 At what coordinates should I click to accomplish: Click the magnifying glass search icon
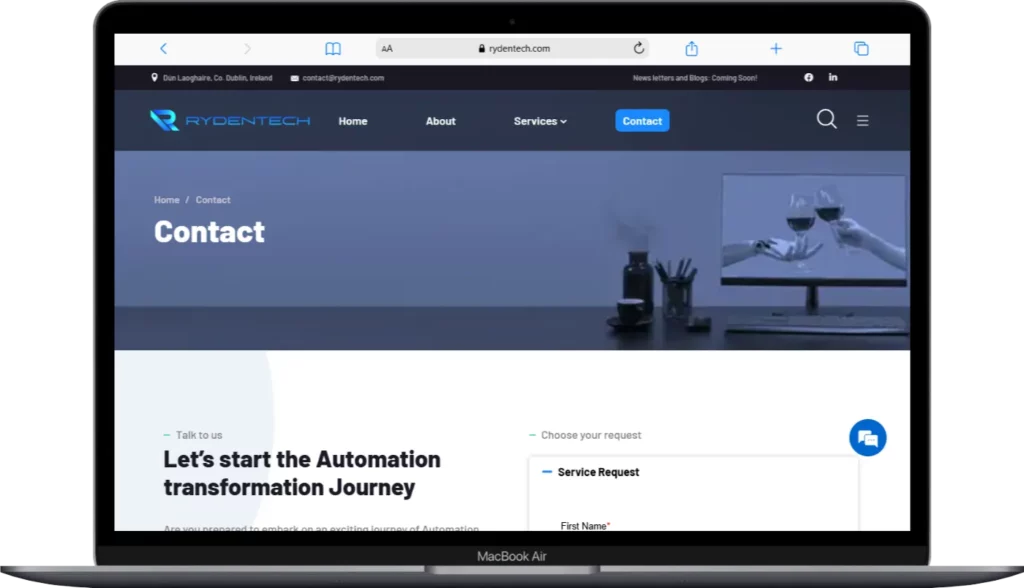826,120
